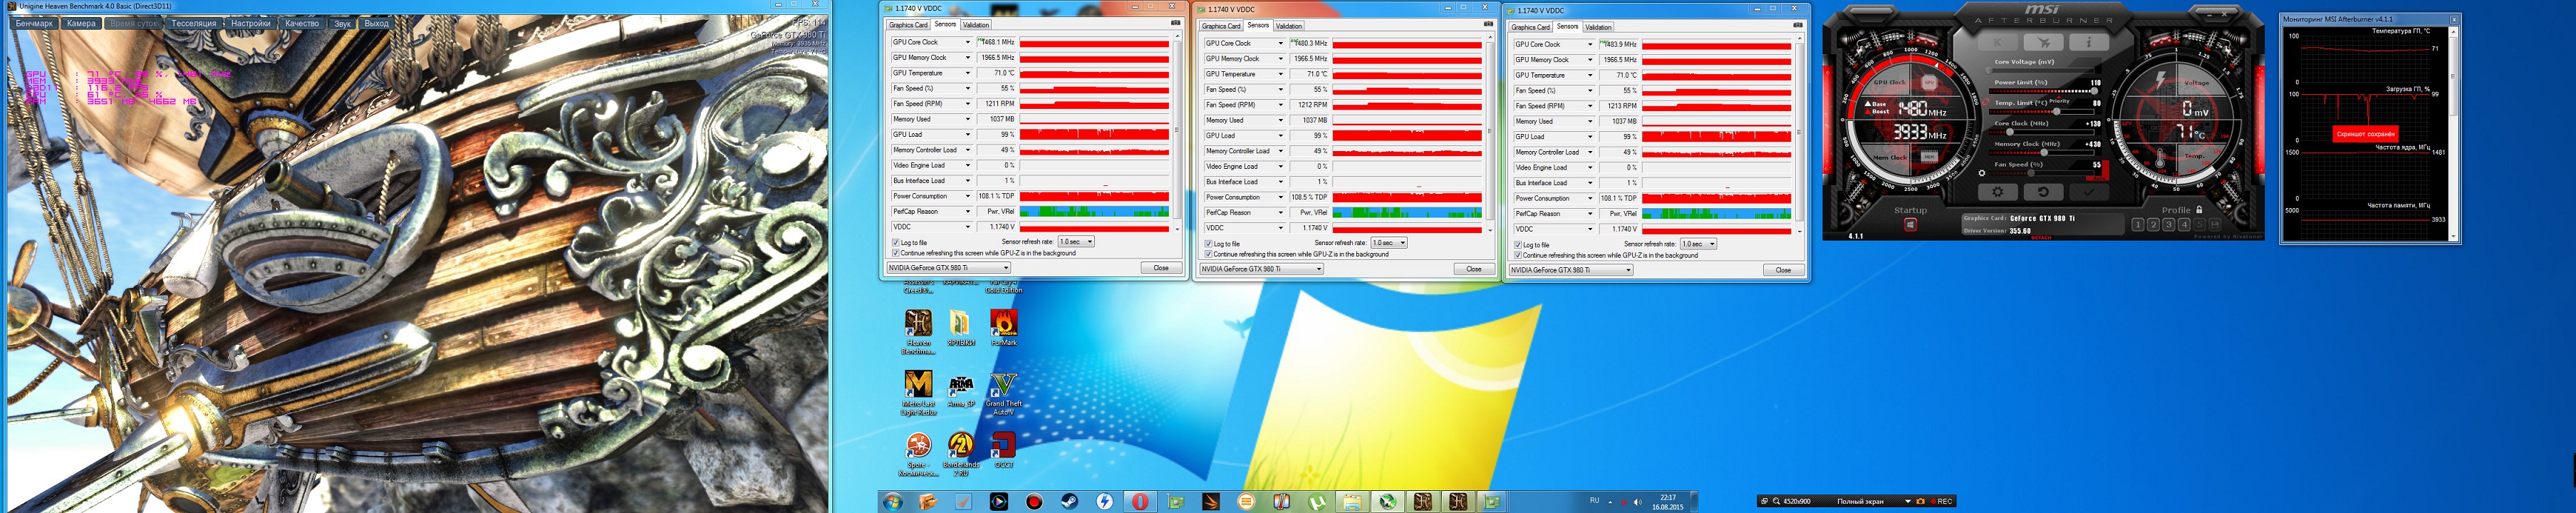Select Afterburner profile slot 3

[x=2168, y=225]
